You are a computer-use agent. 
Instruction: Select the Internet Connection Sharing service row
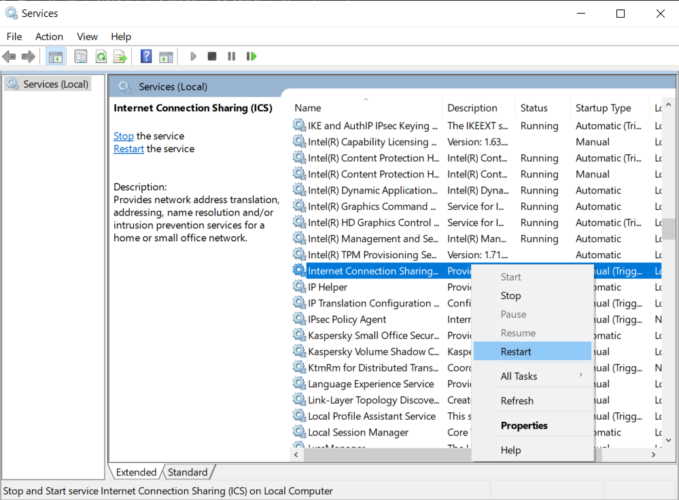coord(477,271)
